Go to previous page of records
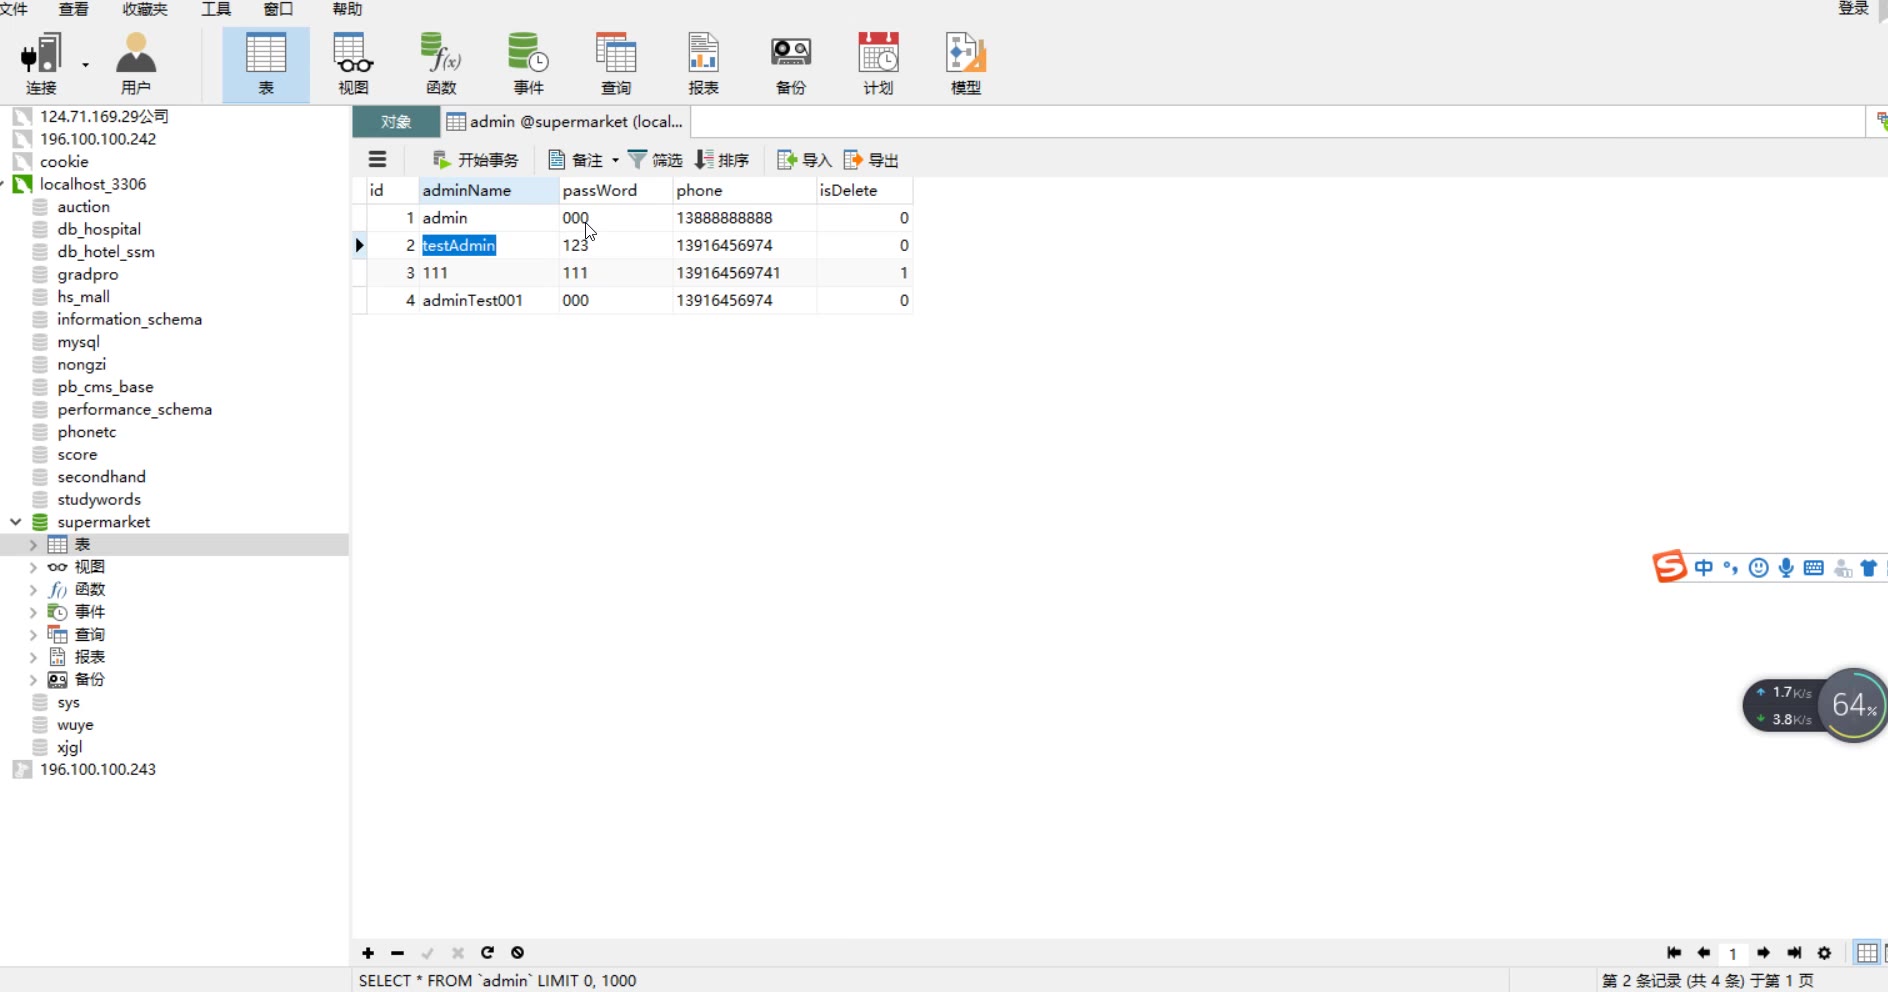1888x992 pixels. [1704, 953]
